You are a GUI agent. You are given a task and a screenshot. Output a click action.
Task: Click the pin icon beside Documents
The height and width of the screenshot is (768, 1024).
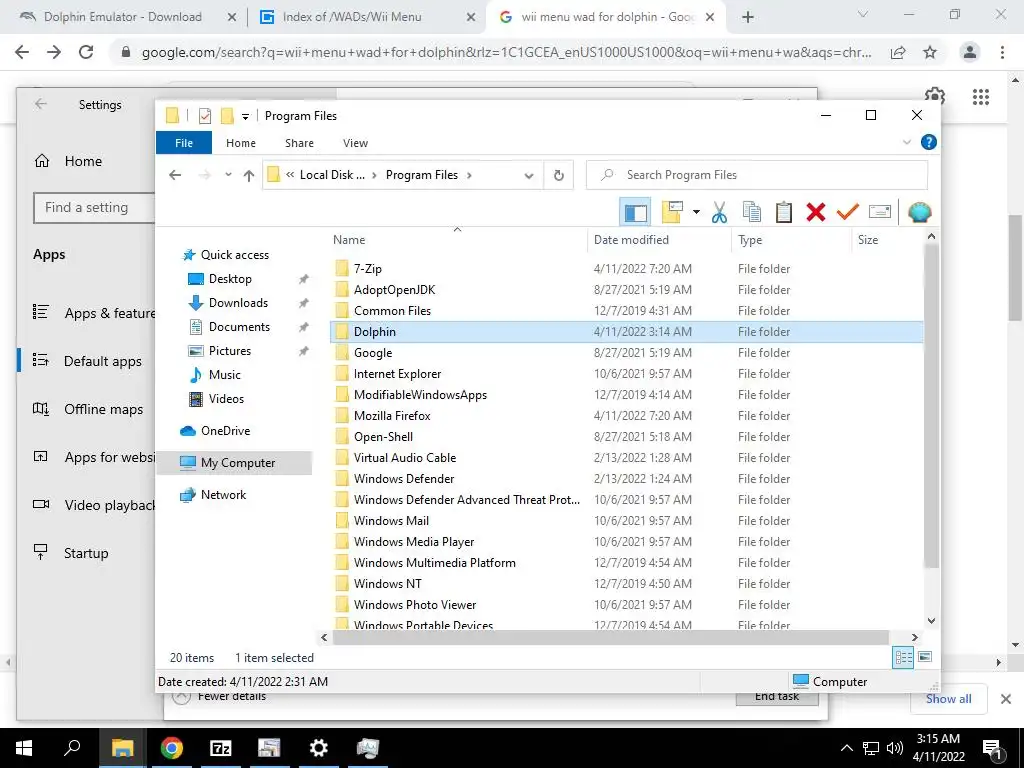click(304, 327)
